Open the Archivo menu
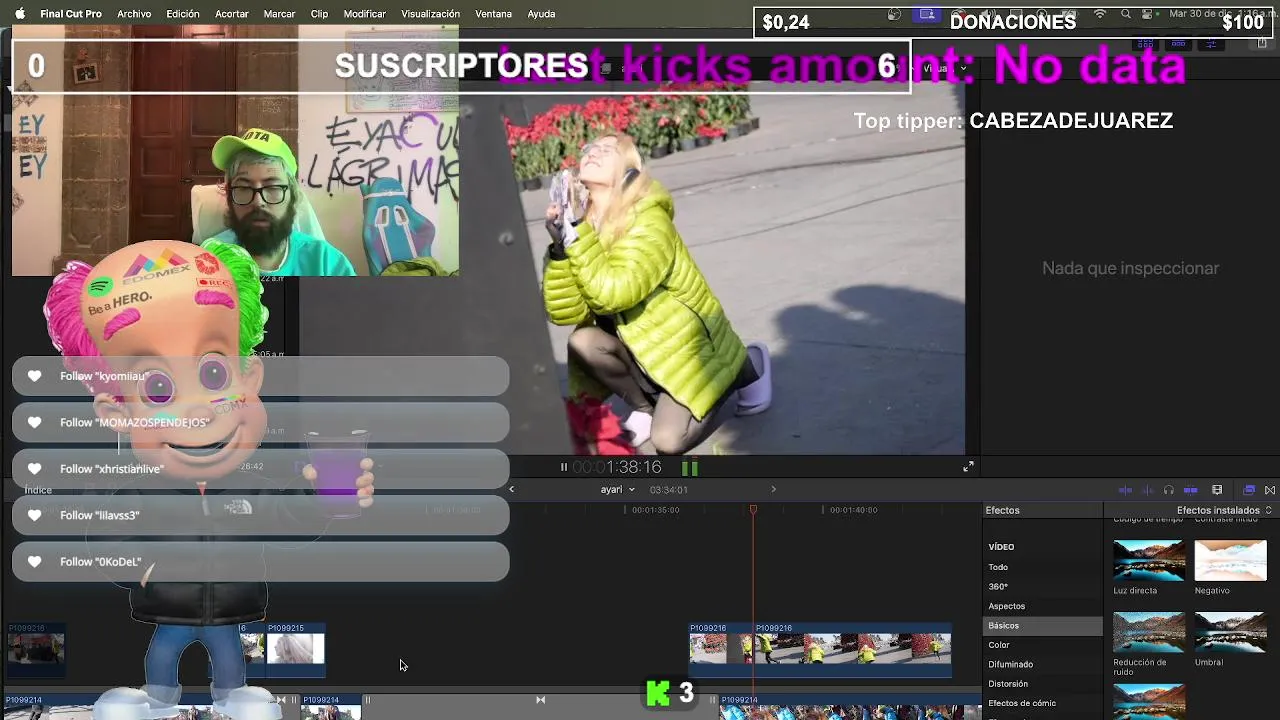The width and height of the screenshot is (1280, 720). point(134,14)
